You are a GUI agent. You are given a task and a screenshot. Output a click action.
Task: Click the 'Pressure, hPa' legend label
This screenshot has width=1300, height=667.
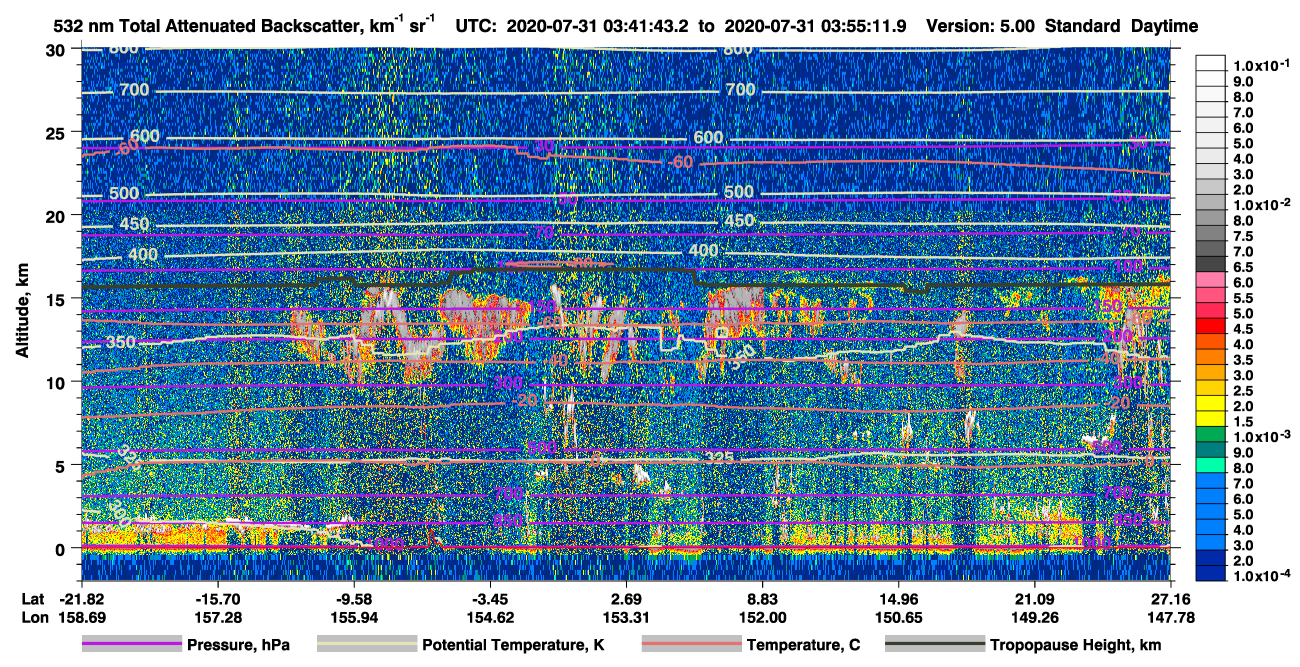(x=238, y=645)
